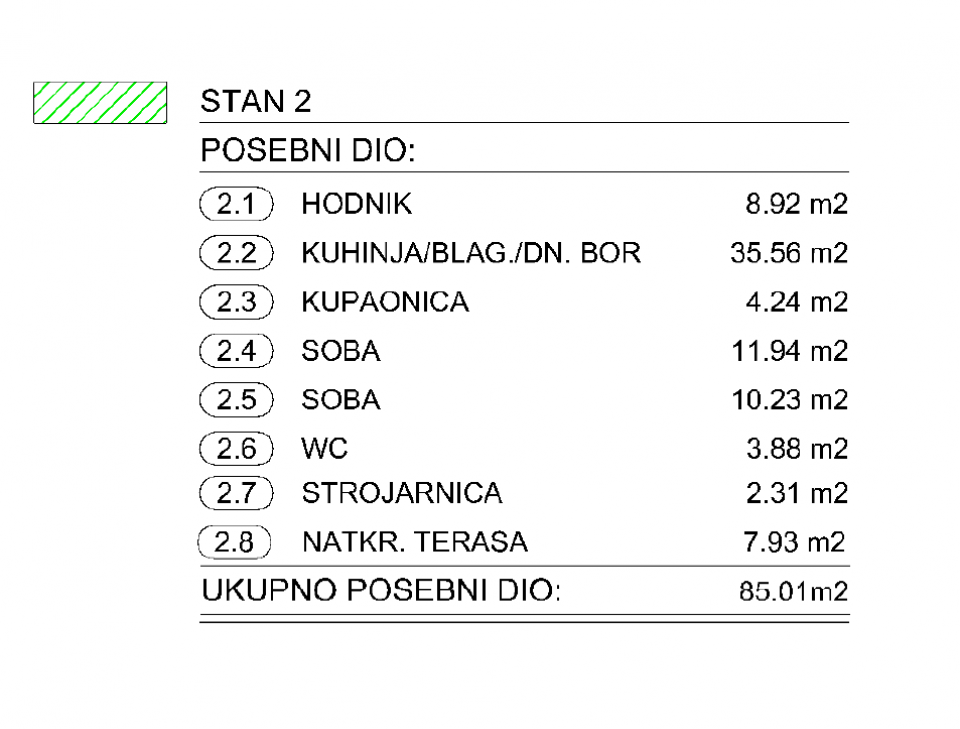Click the 2.2 room number tag

click(237, 254)
